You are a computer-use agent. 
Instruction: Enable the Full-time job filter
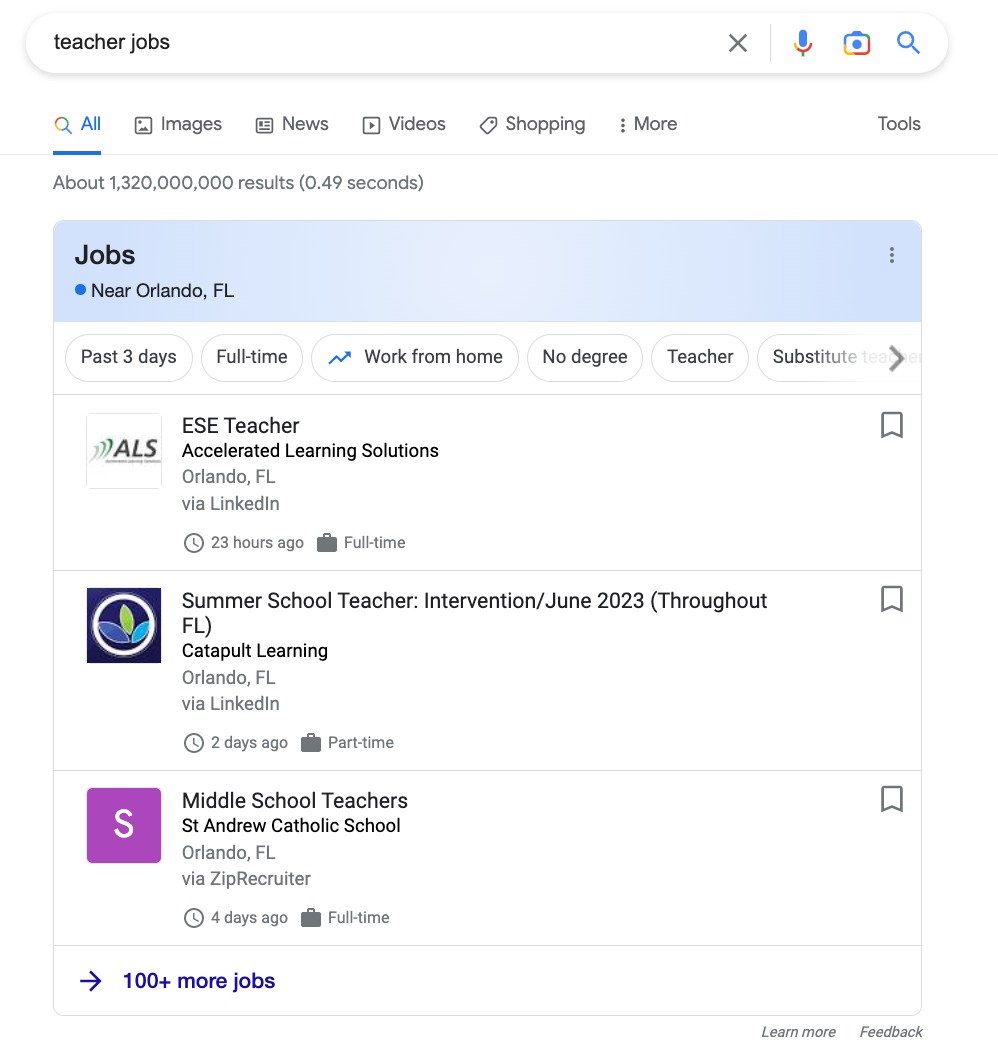[252, 357]
